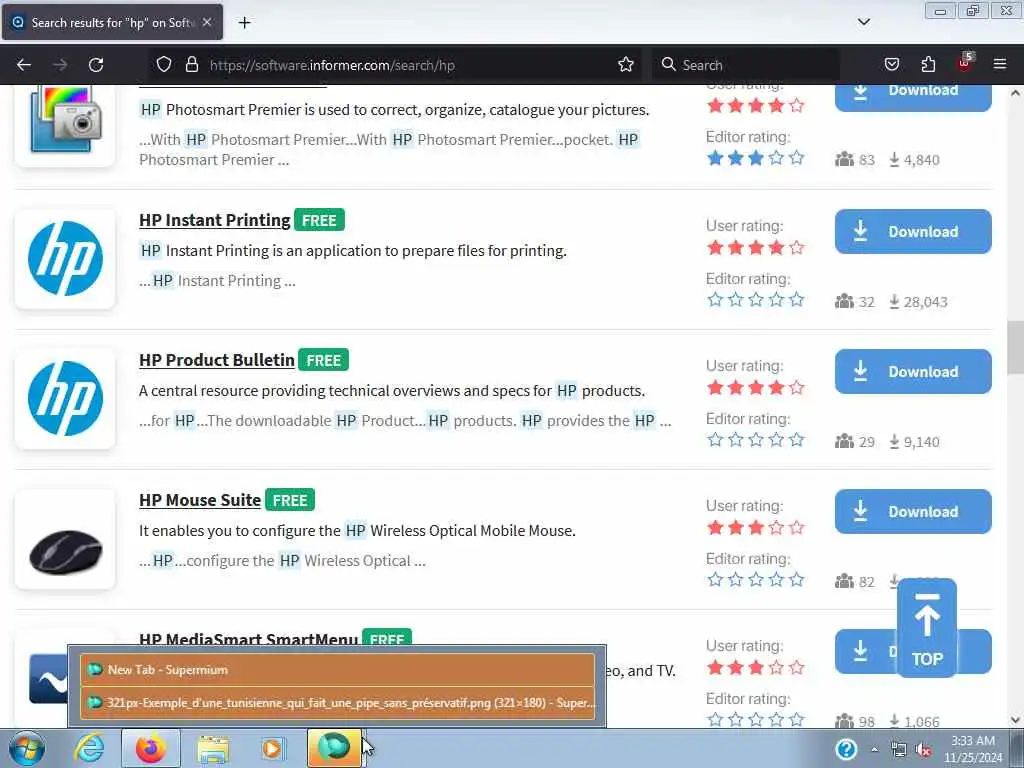Viewport: 1024px width, 768px height.
Task: Open a new tab with the plus button
Action: coord(244,23)
